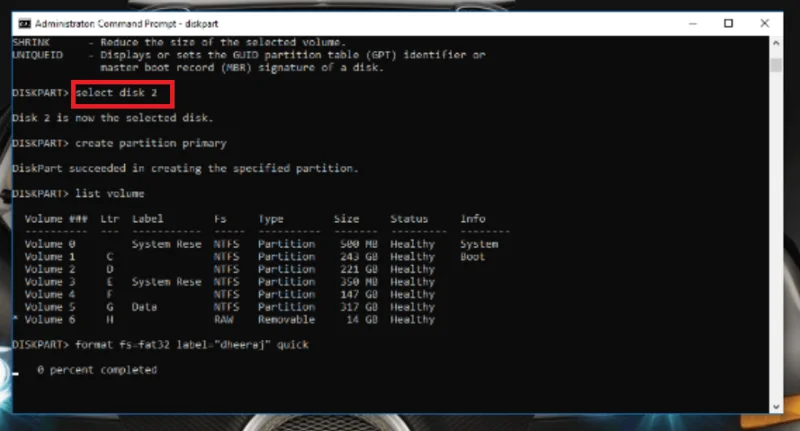
Task: Click the 'Volume 3' row entry
Action: click(x=50, y=282)
